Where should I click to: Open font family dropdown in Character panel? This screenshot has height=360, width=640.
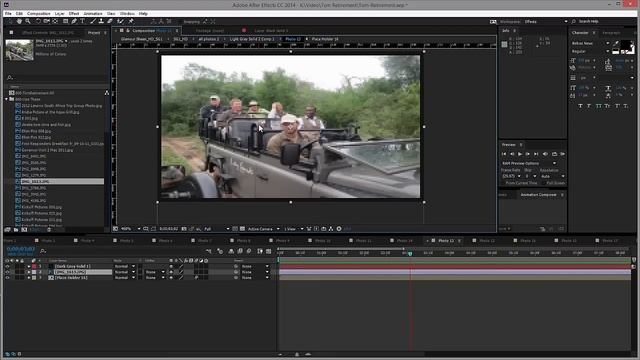click(590, 43)
